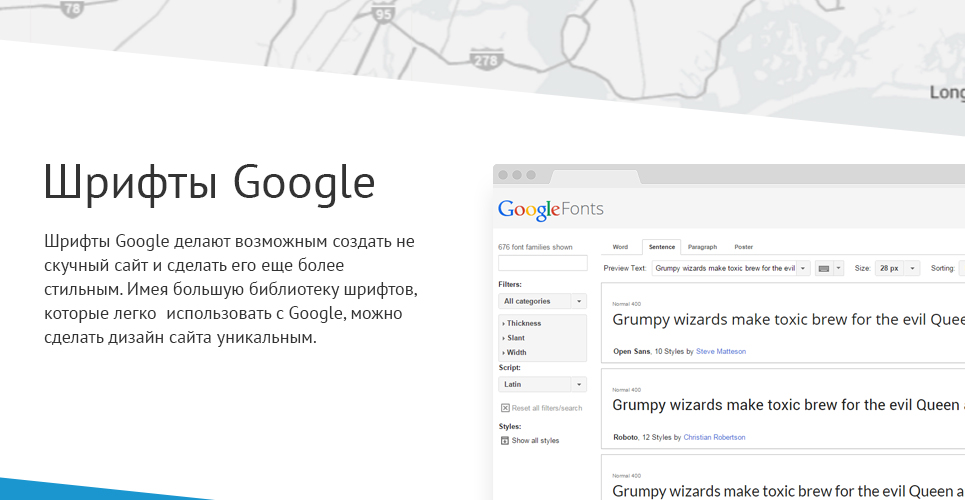Click the Roboto preview sentence
965x500 pixels.
788,405
